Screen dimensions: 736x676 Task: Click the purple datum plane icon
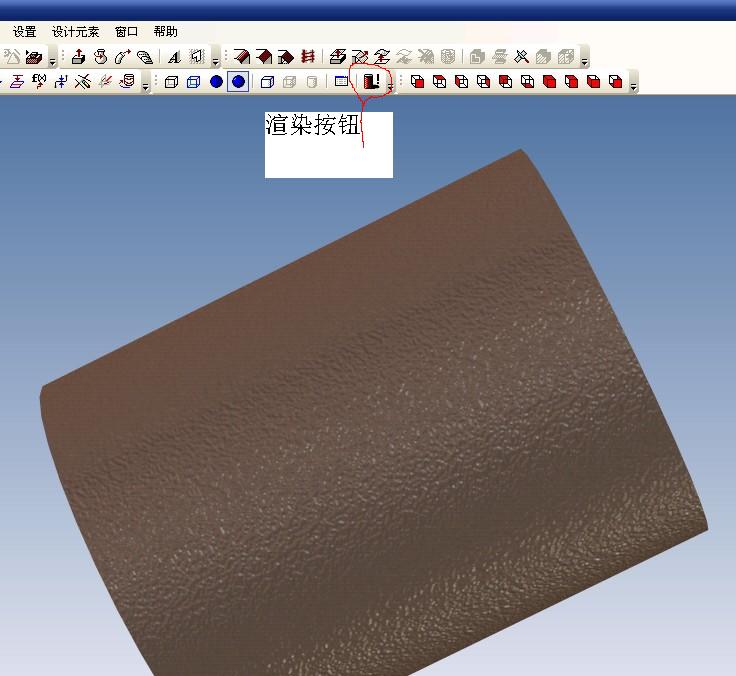(x=17, y=82)
